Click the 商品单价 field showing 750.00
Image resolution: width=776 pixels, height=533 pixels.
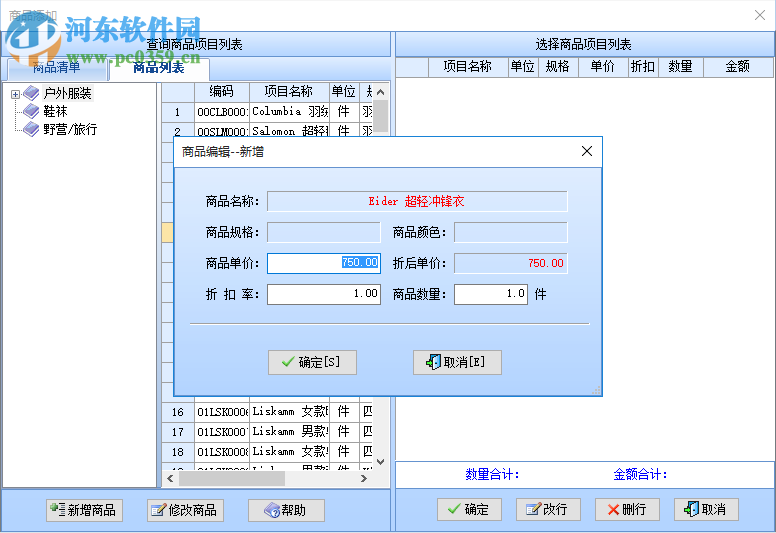[324, 263]
